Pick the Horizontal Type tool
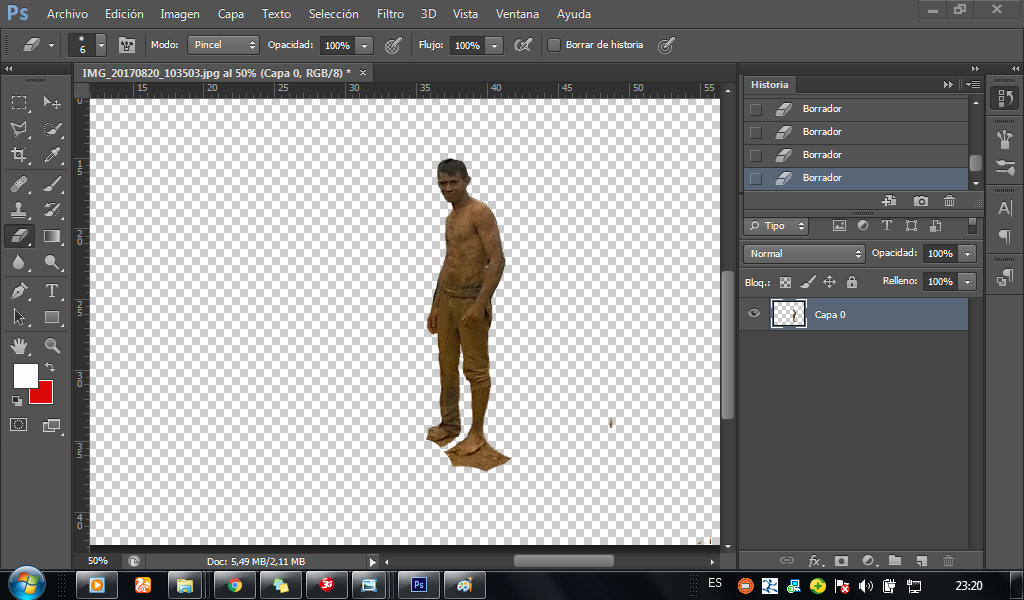 point(52,291)
